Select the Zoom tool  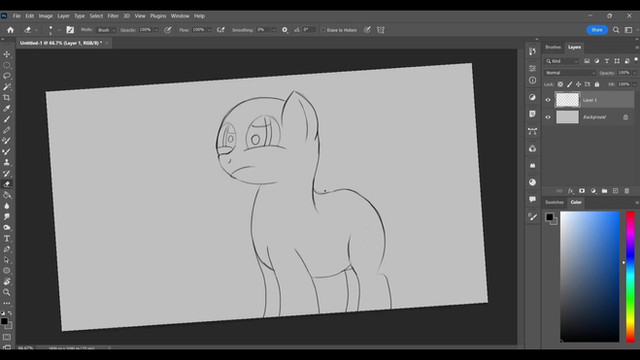(7, 292)
